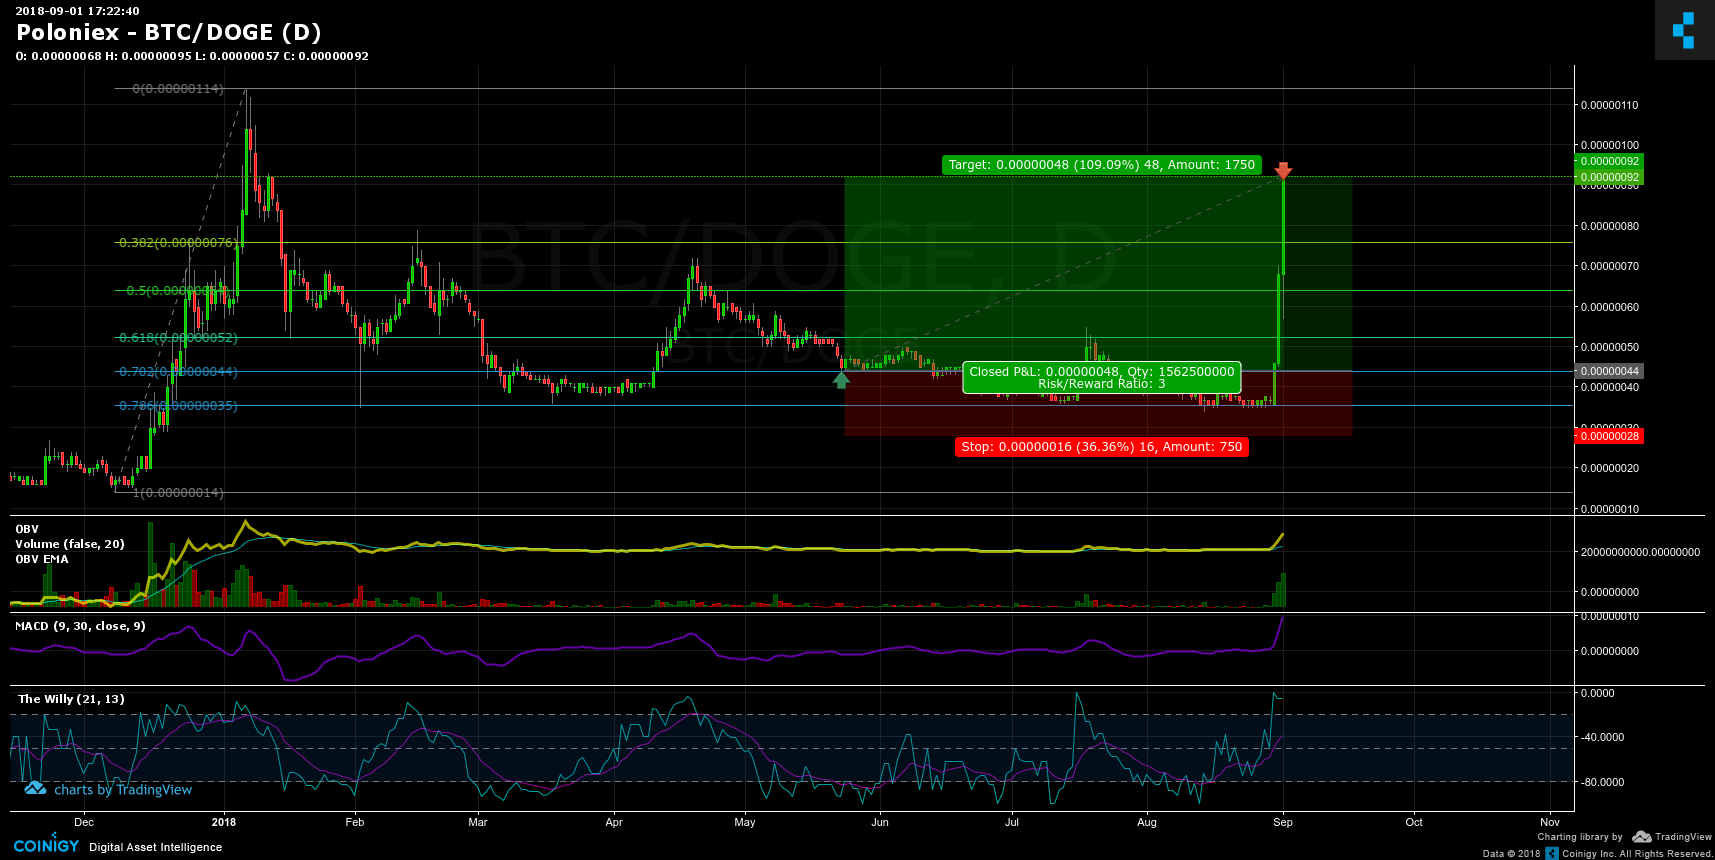The height and width of the screenshot is (860, 1715).
Task: Click TradingView cloud icon next to 'Charting library by'
Action: [1642, 837]
